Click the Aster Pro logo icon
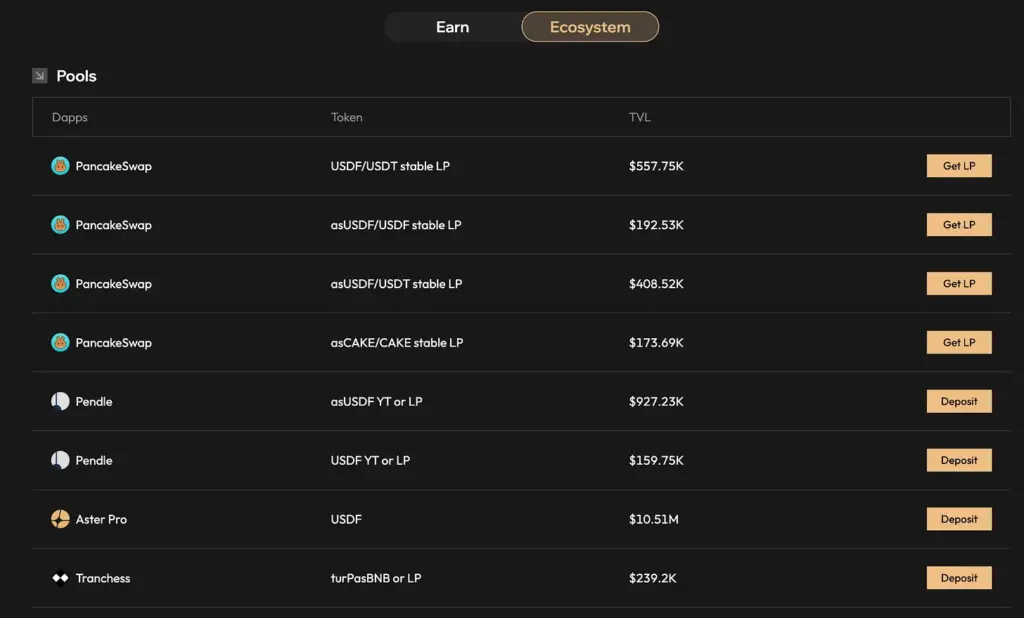Viewport: 1024px width, 618px height. 60,519
